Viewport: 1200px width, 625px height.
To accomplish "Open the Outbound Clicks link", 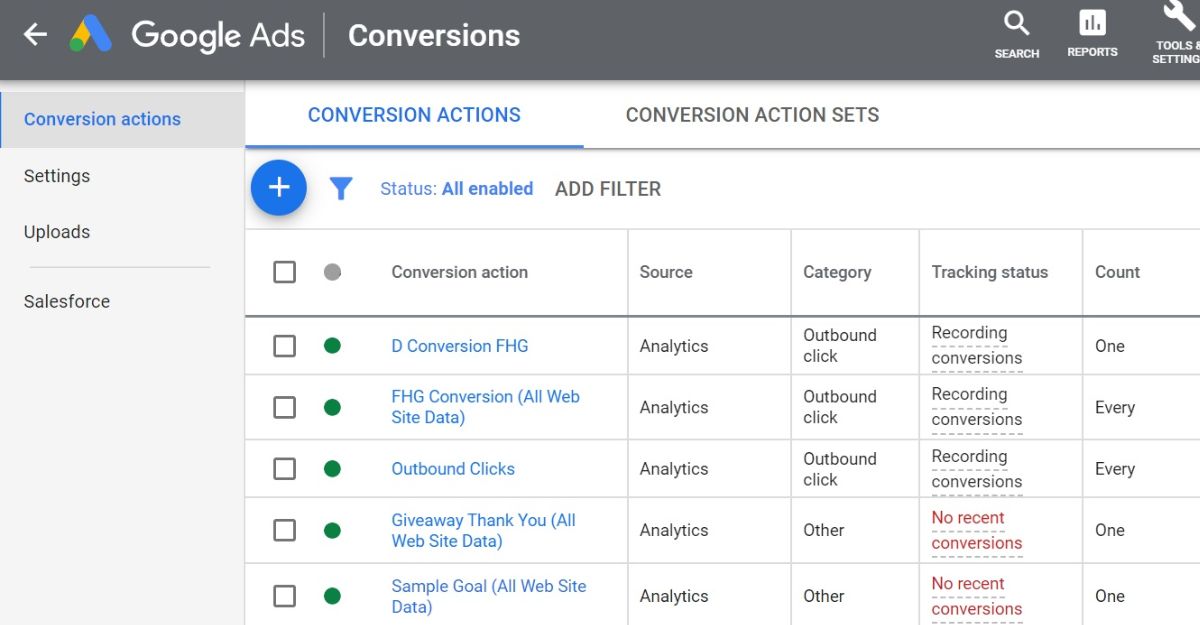I will tap(453, 469).
